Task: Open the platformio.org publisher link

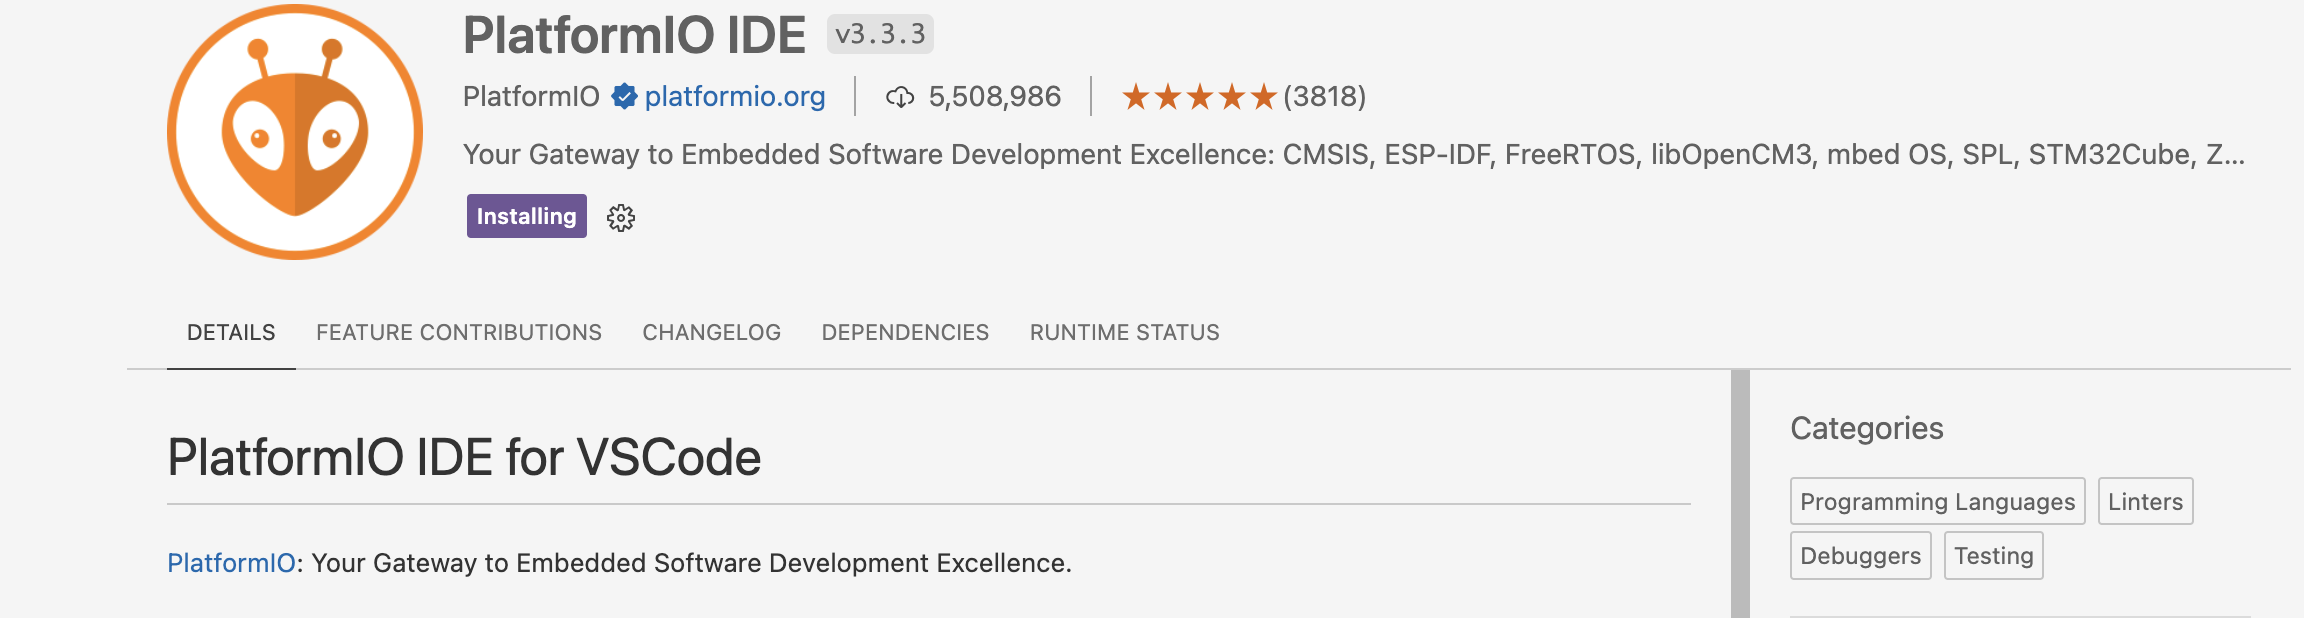Action: (x=735, y=96)
